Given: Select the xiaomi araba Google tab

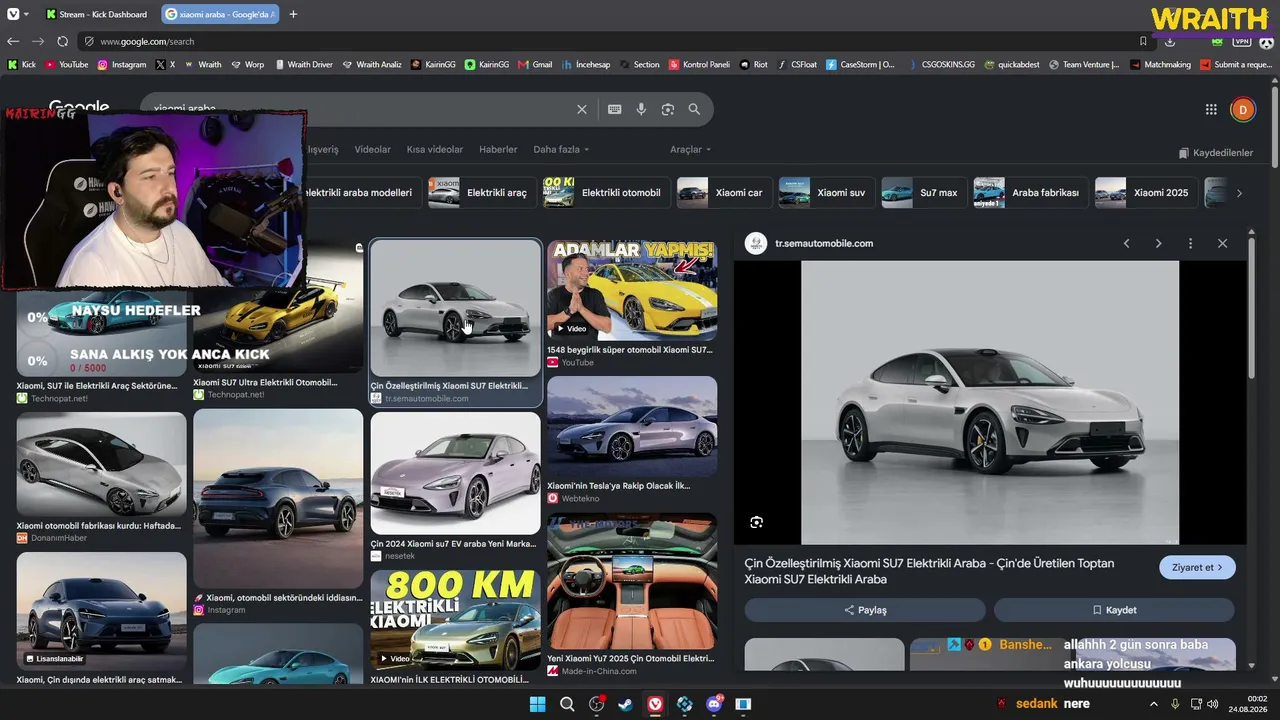Looking at the screenshot, I should coord(220,14).
